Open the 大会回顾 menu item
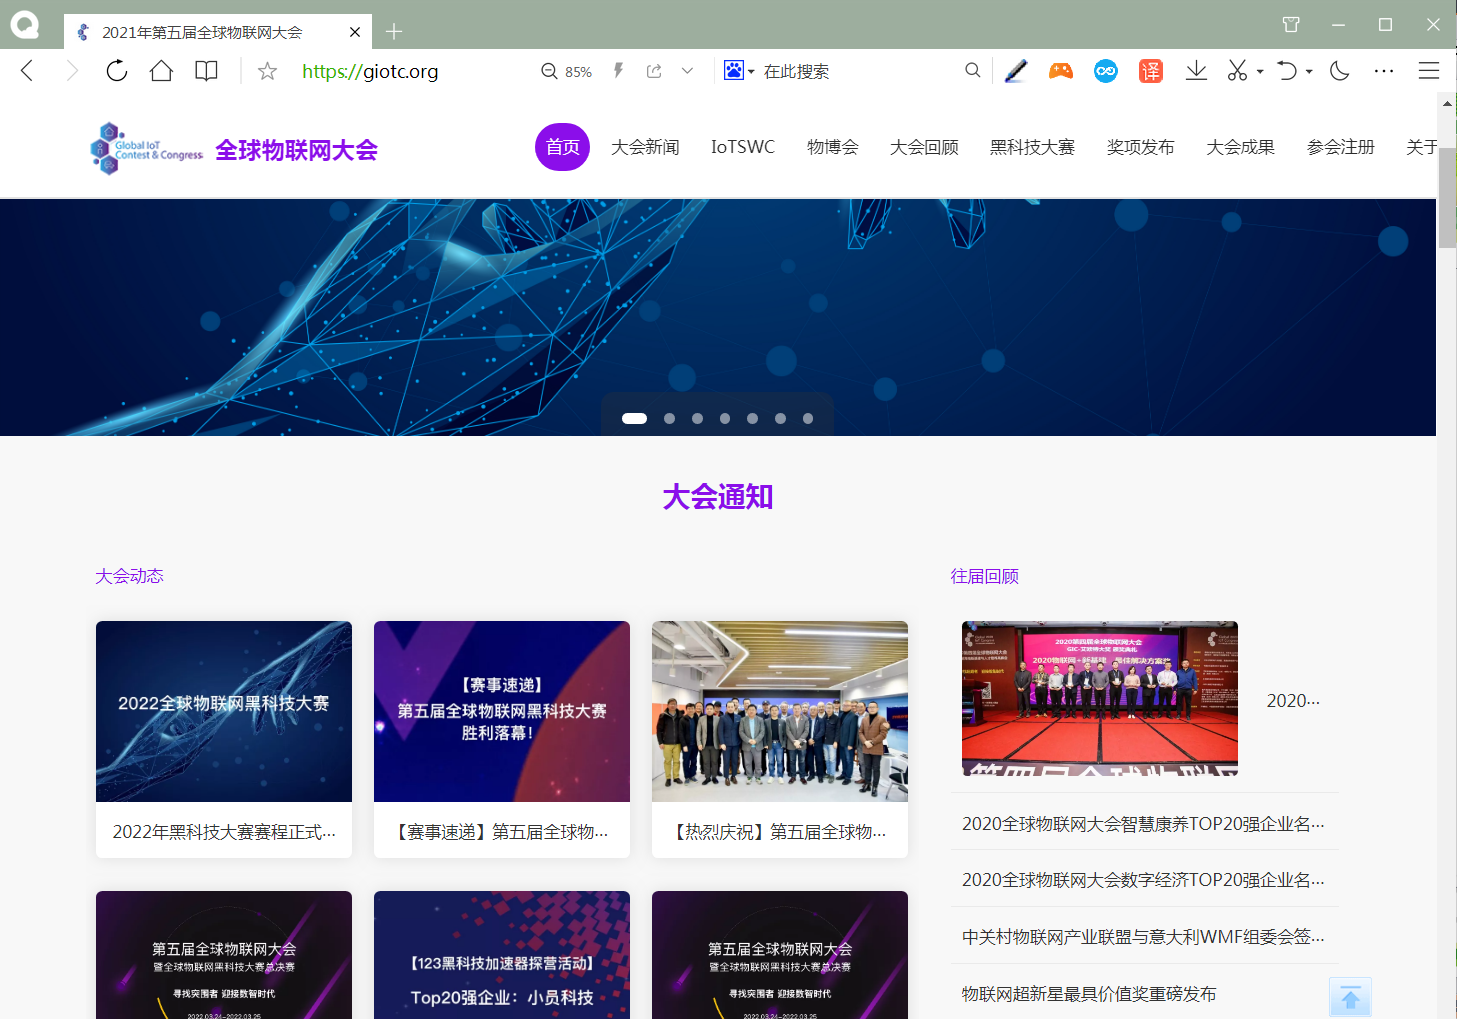 pyautogui.click(x=924, y=147)
